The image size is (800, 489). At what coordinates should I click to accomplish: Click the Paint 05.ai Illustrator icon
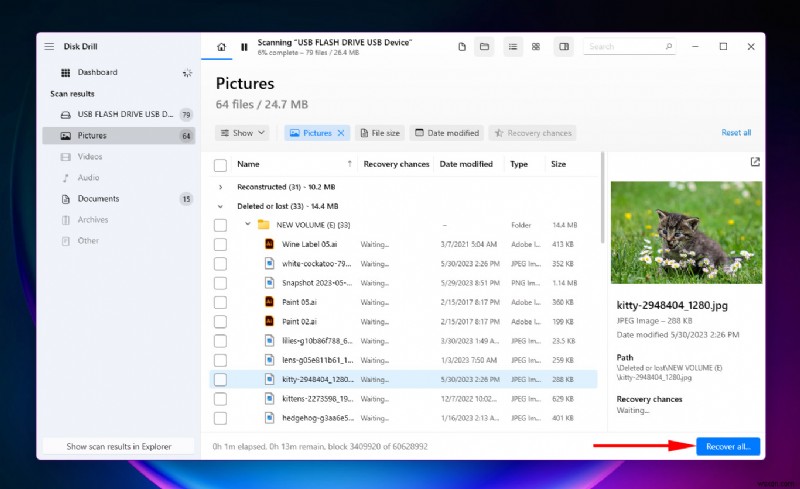[269, 302]
